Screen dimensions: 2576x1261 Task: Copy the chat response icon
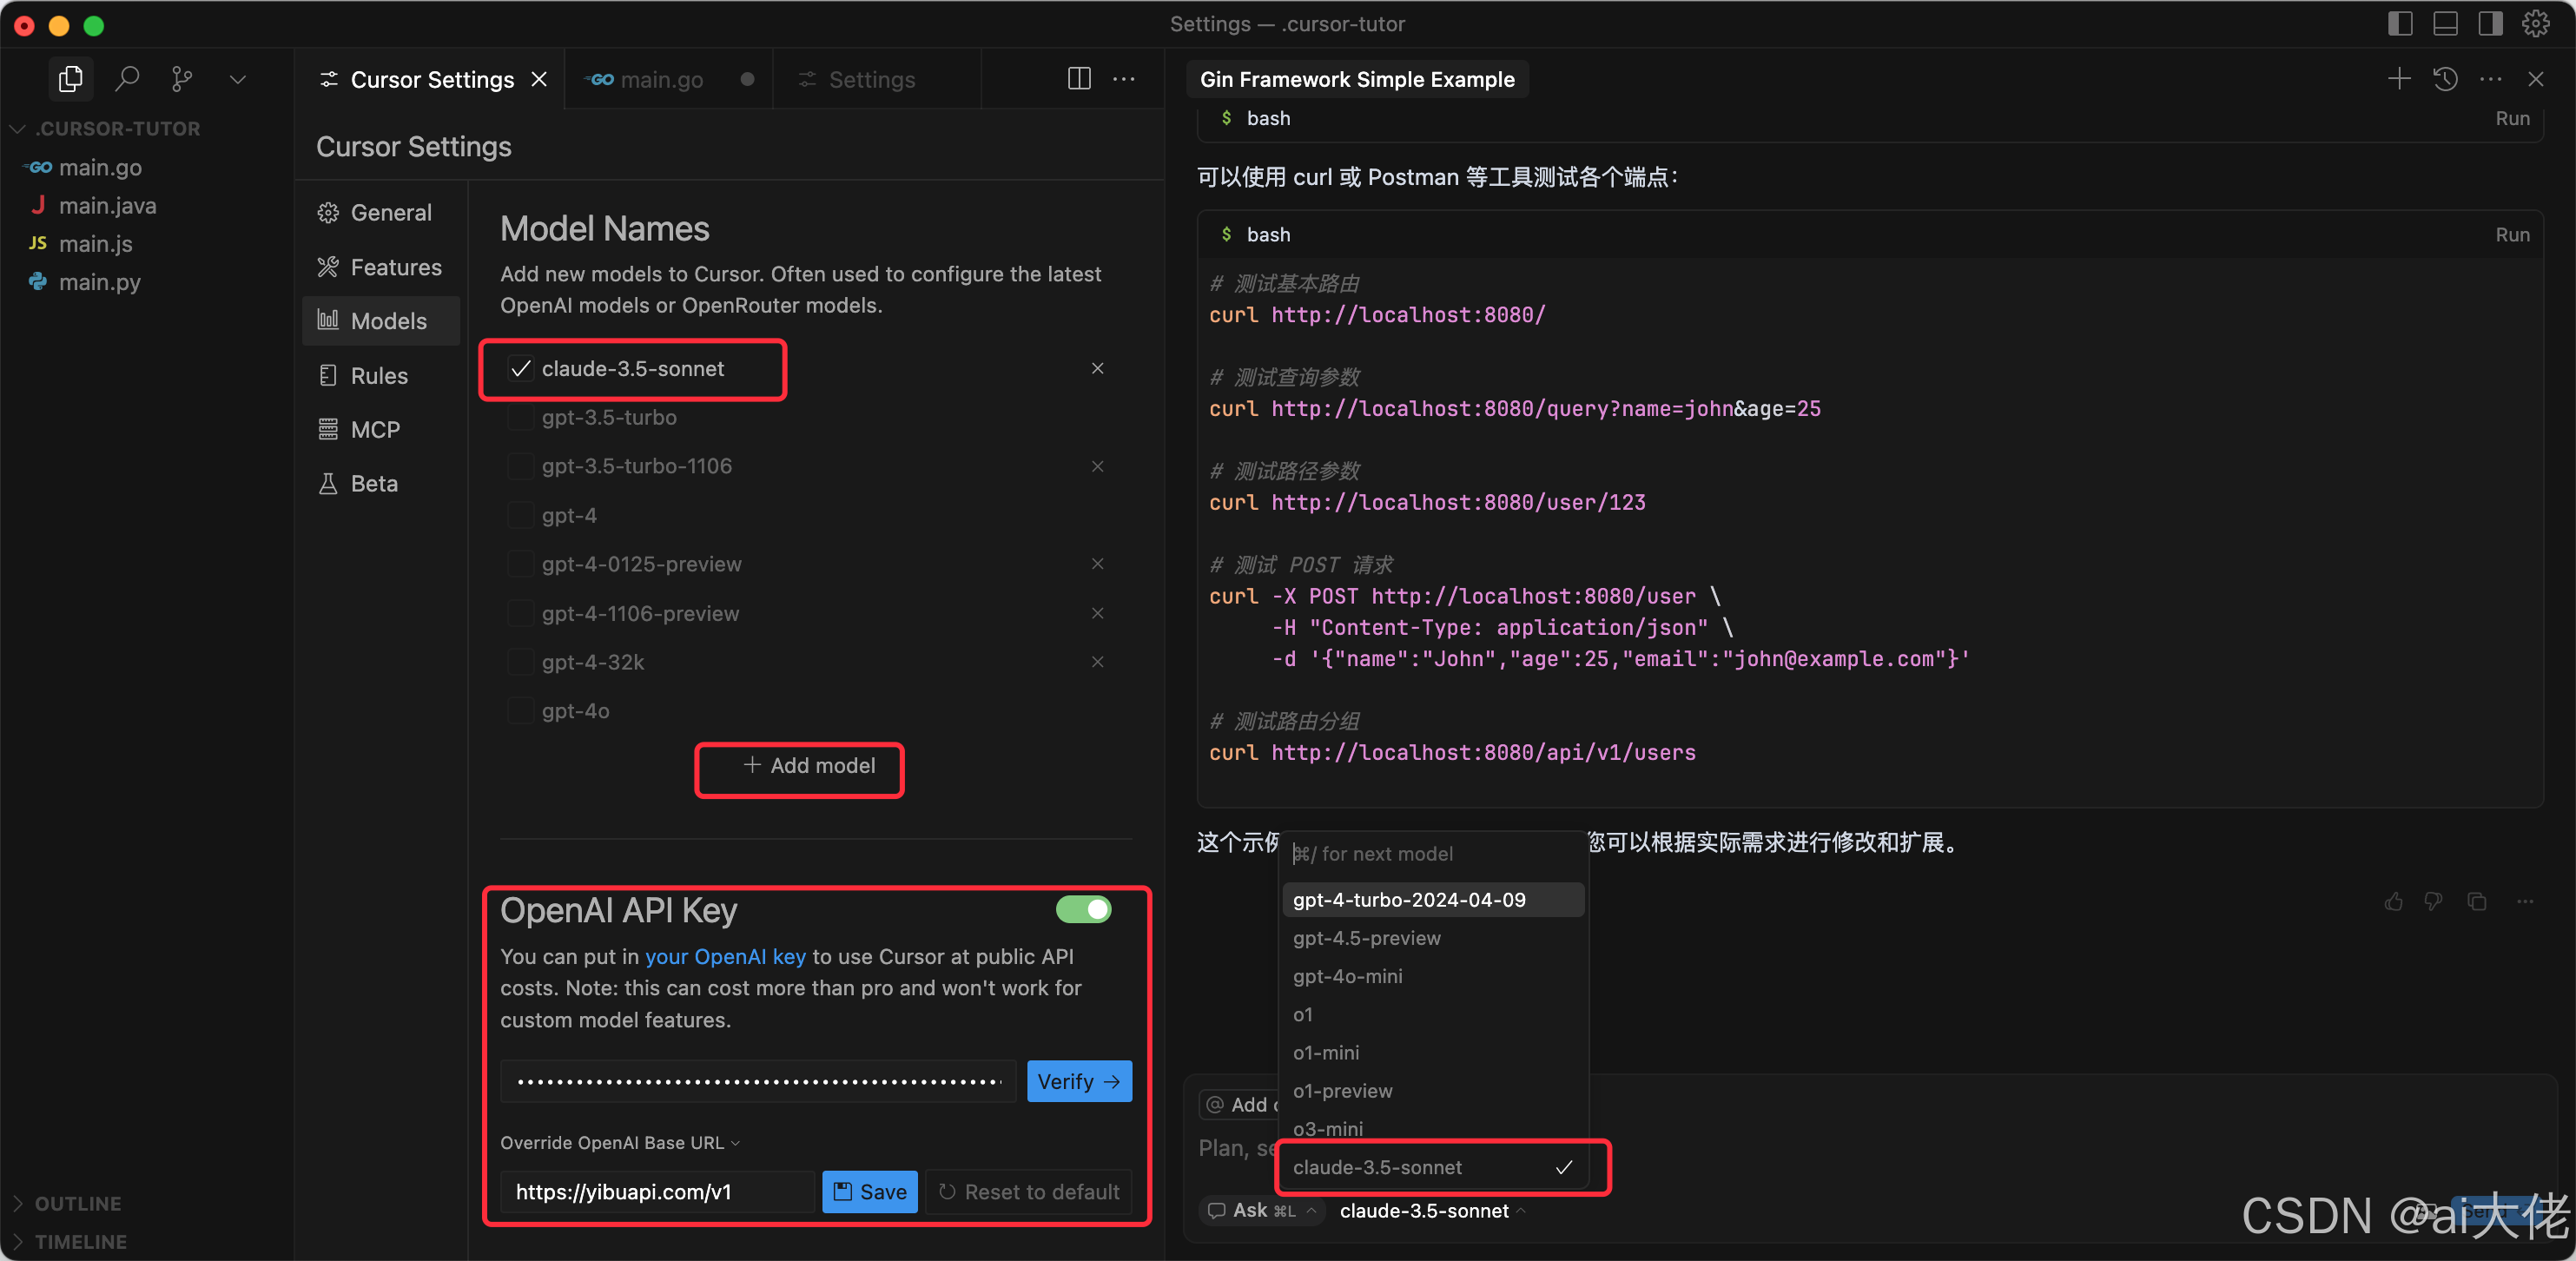[2477, 902]
